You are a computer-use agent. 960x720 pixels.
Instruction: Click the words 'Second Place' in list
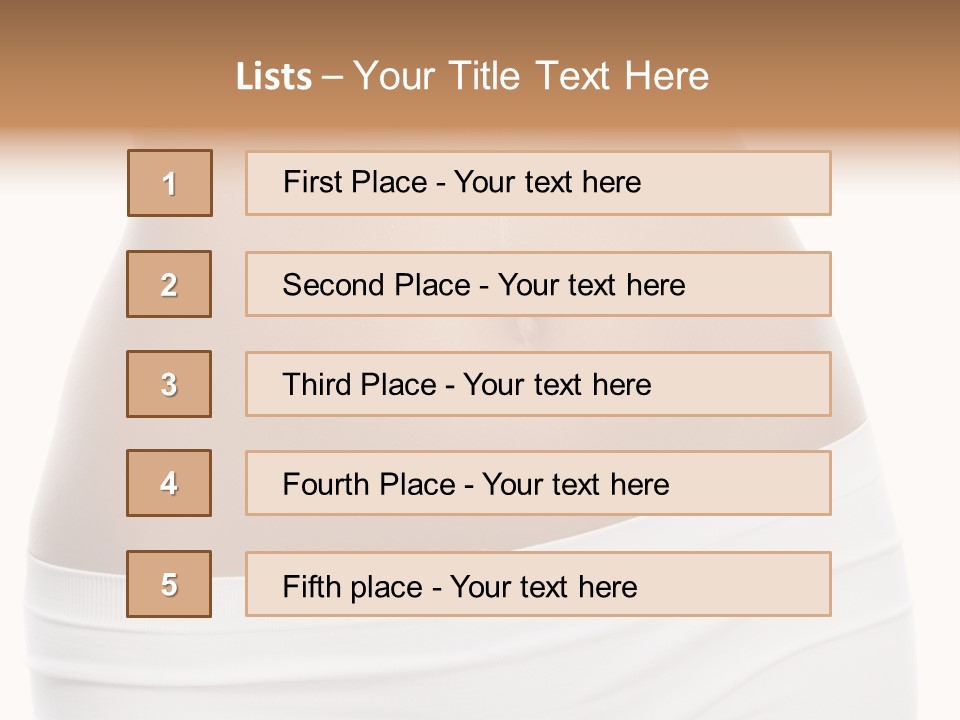coord(377,285)
